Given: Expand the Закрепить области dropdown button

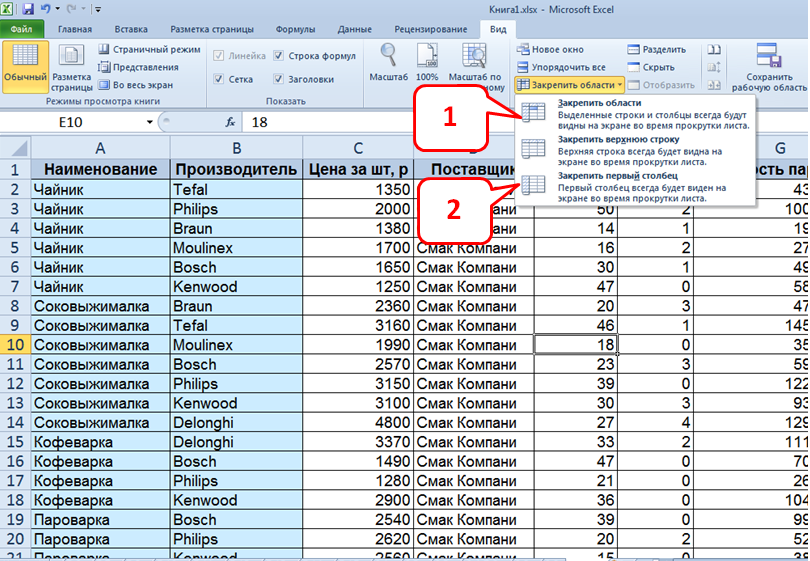Looking at the screenshot, I should point(570,86).
